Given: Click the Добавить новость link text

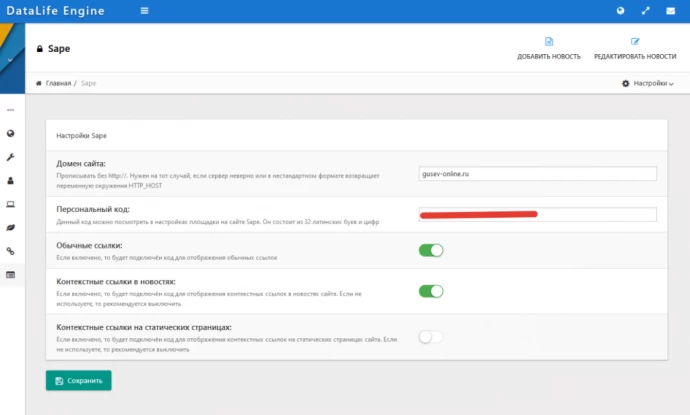Looking at the screenshot, I should [x=549, y=56].
